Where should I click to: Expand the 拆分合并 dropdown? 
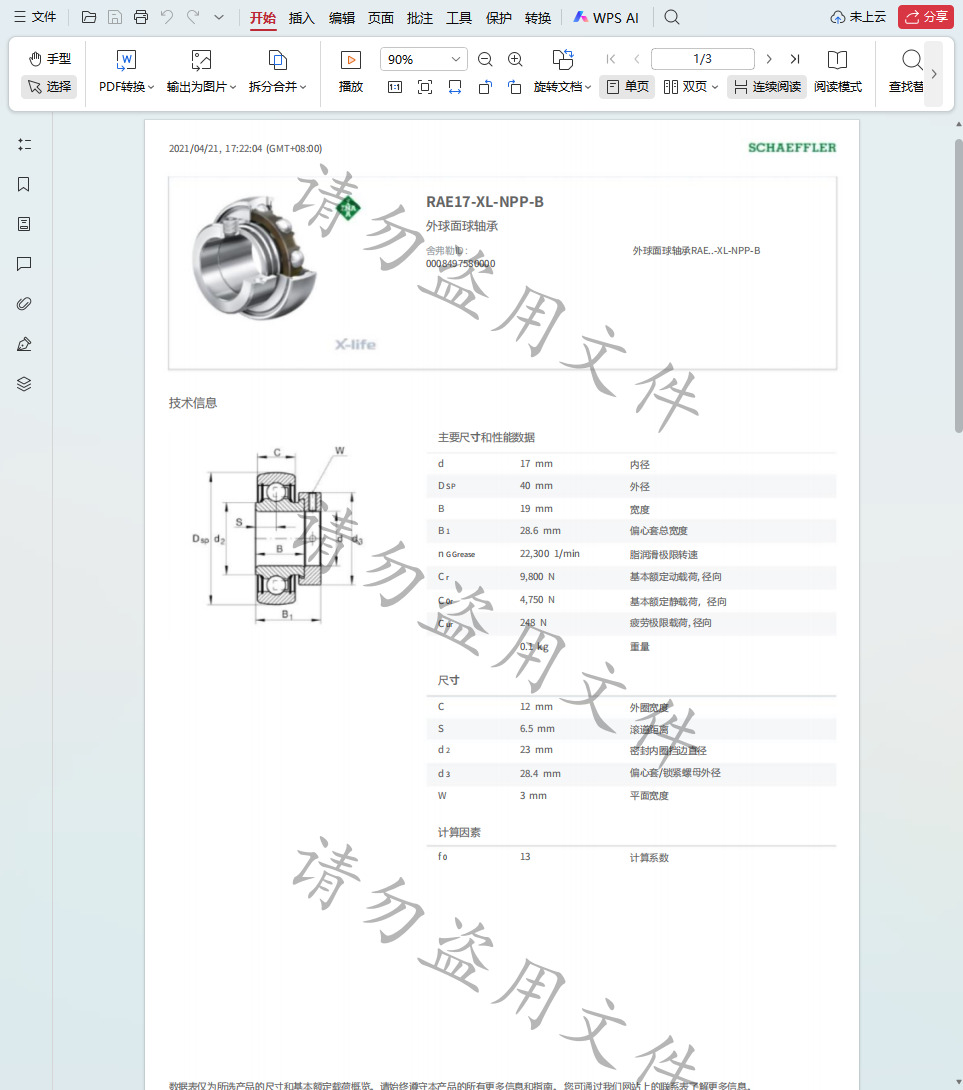277,87
